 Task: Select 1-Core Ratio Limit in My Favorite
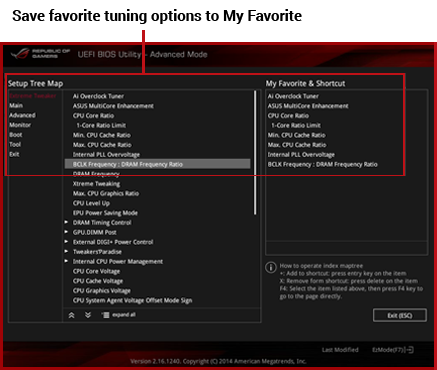pyautogui.click(x=296, y=125)
